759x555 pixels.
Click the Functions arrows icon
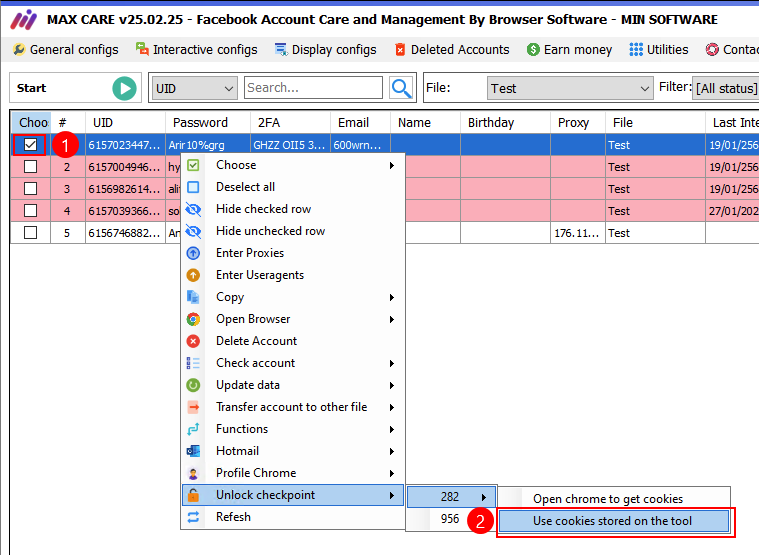point(193,429)
